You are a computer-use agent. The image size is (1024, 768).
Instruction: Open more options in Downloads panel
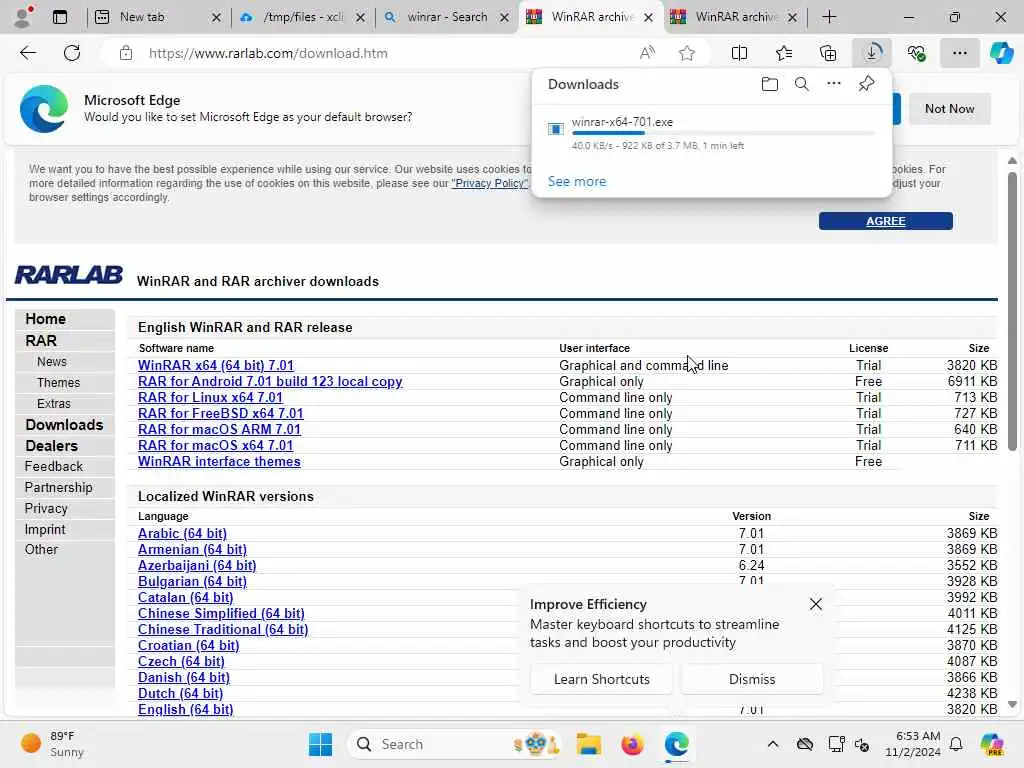pyautogui.click(x=834, y=84)
